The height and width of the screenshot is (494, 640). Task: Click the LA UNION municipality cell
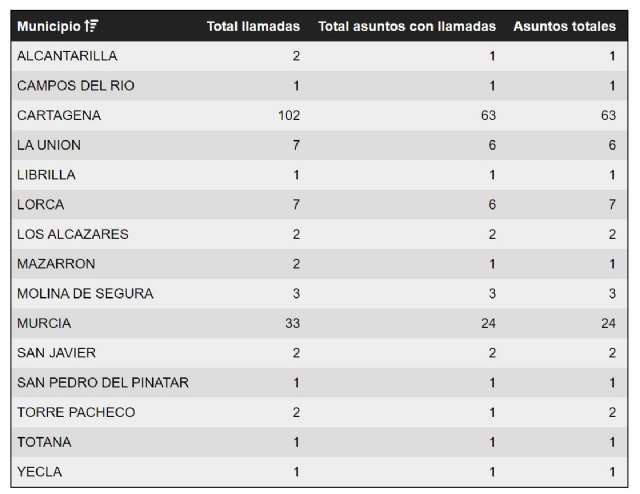tap(49, 145)
